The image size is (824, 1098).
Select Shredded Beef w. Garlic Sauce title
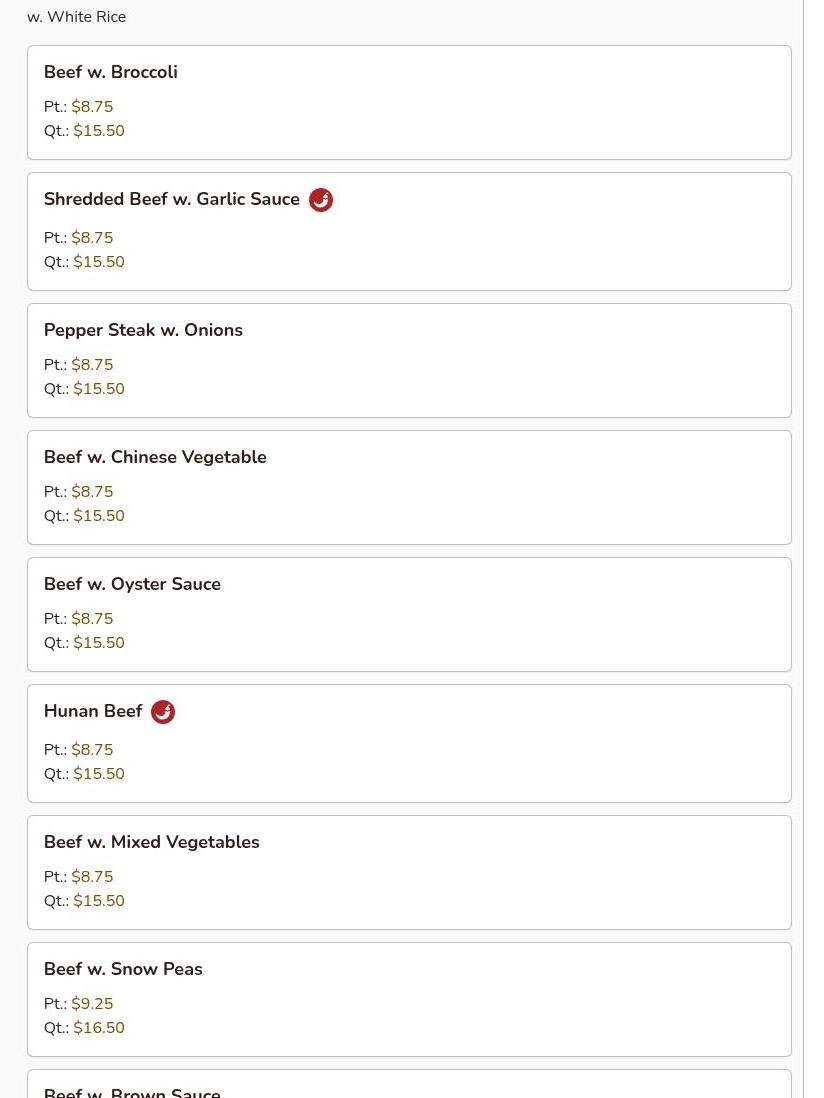coord(172,199)
